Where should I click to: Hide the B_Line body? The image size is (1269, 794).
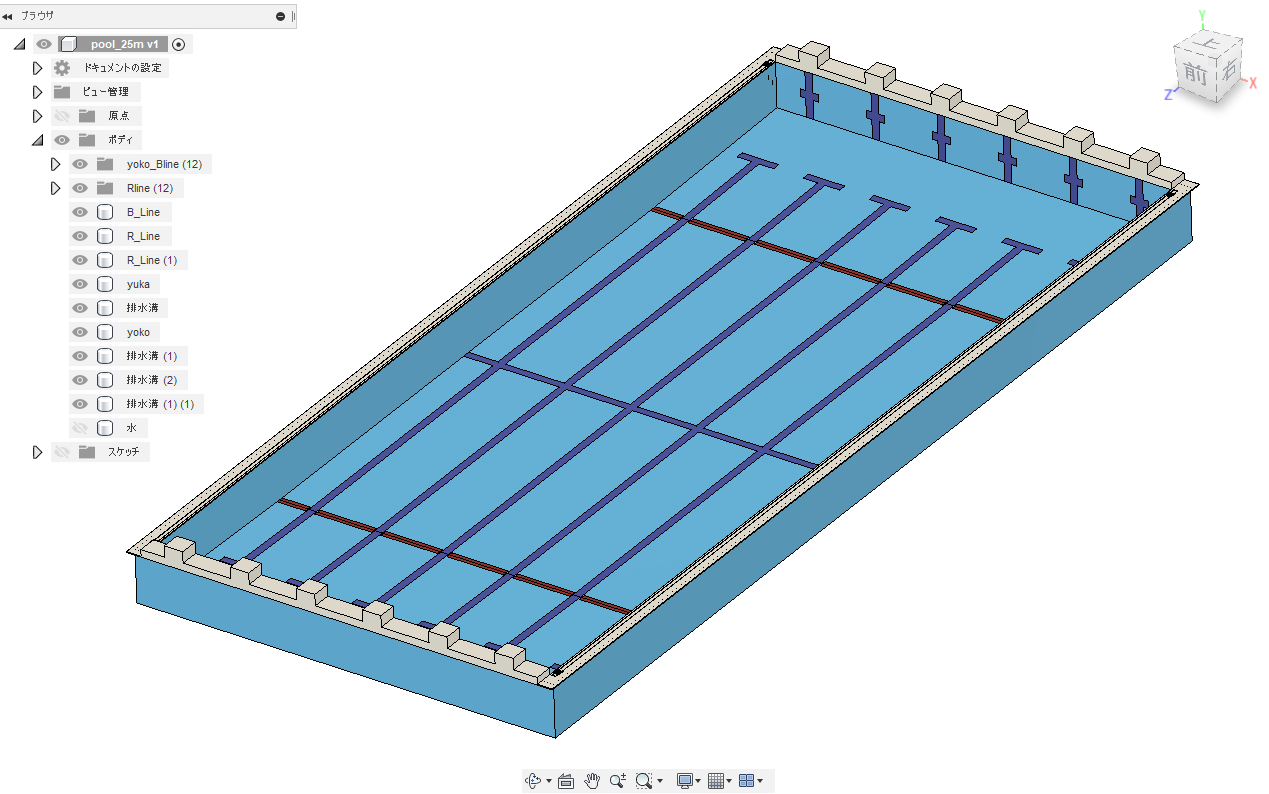(80, 212)
